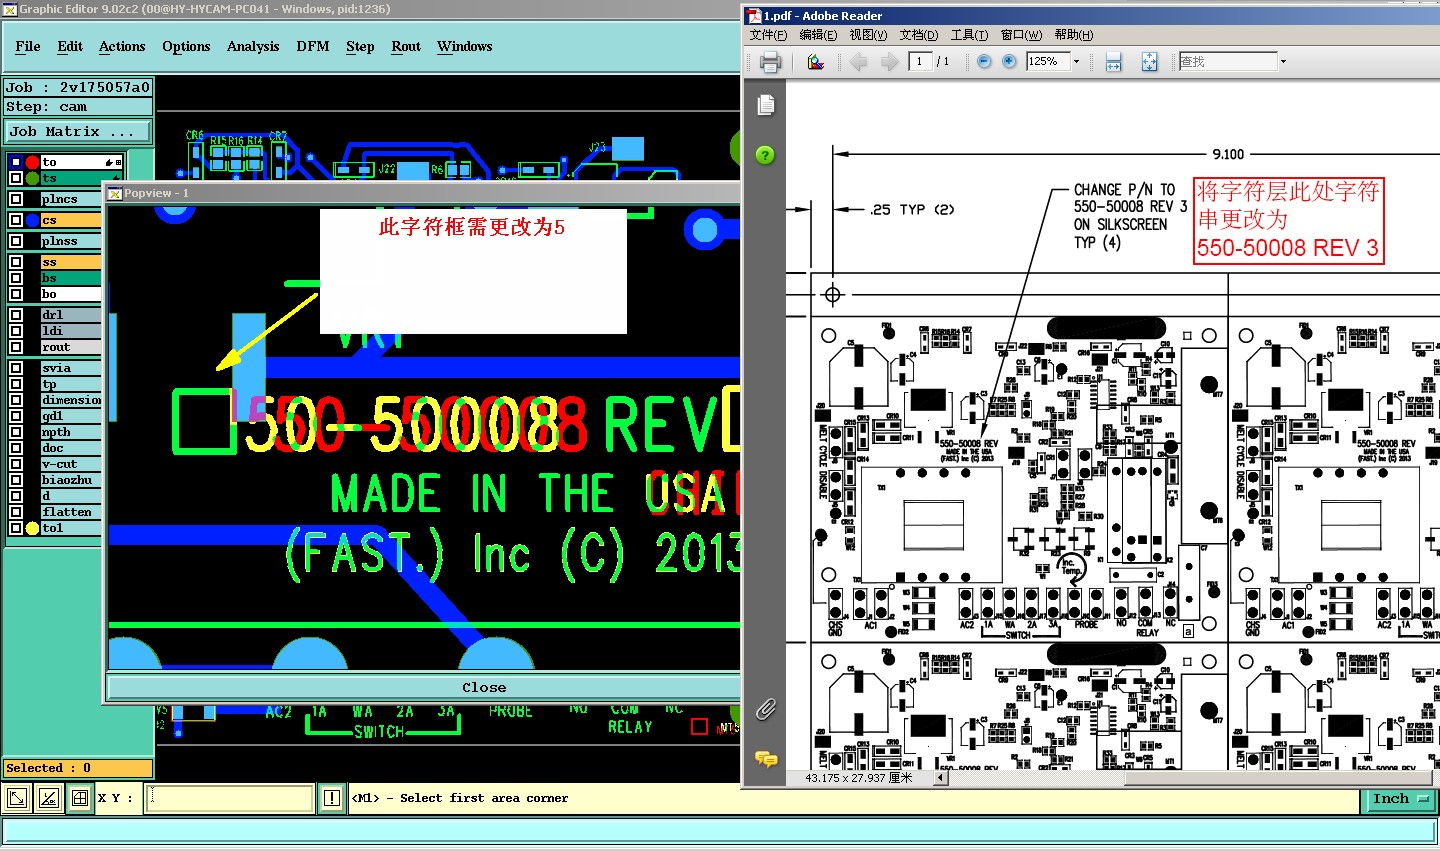Click the snap/diagonal arrow icon in status bar
The image size is (1440, 851).
tap(17, 798)
